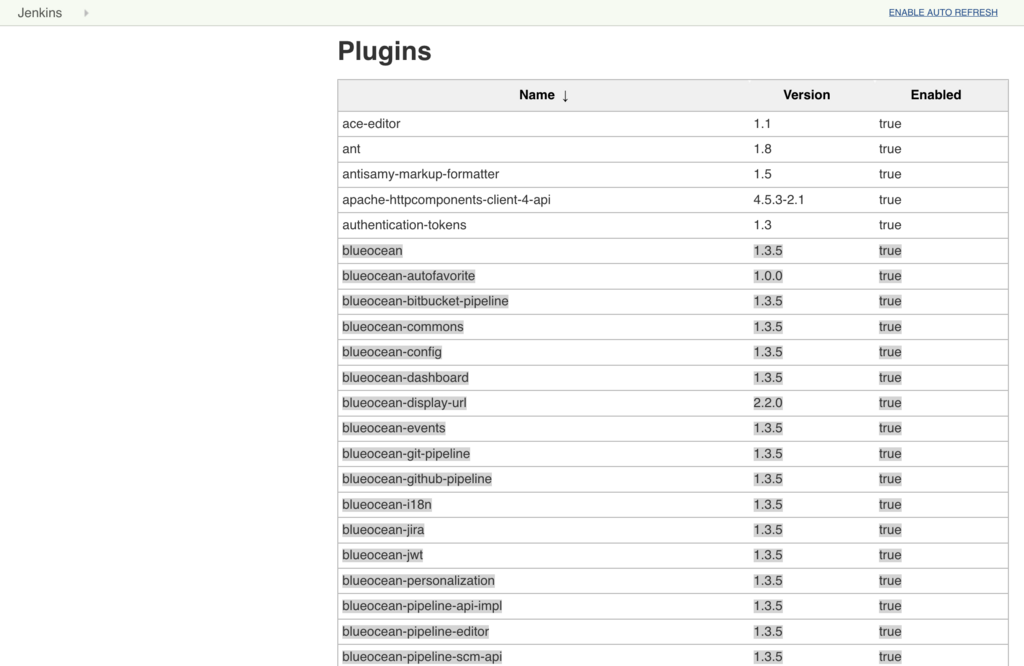
Task: Select the blueocean-jwt plugin name
Action: (382, 555)
